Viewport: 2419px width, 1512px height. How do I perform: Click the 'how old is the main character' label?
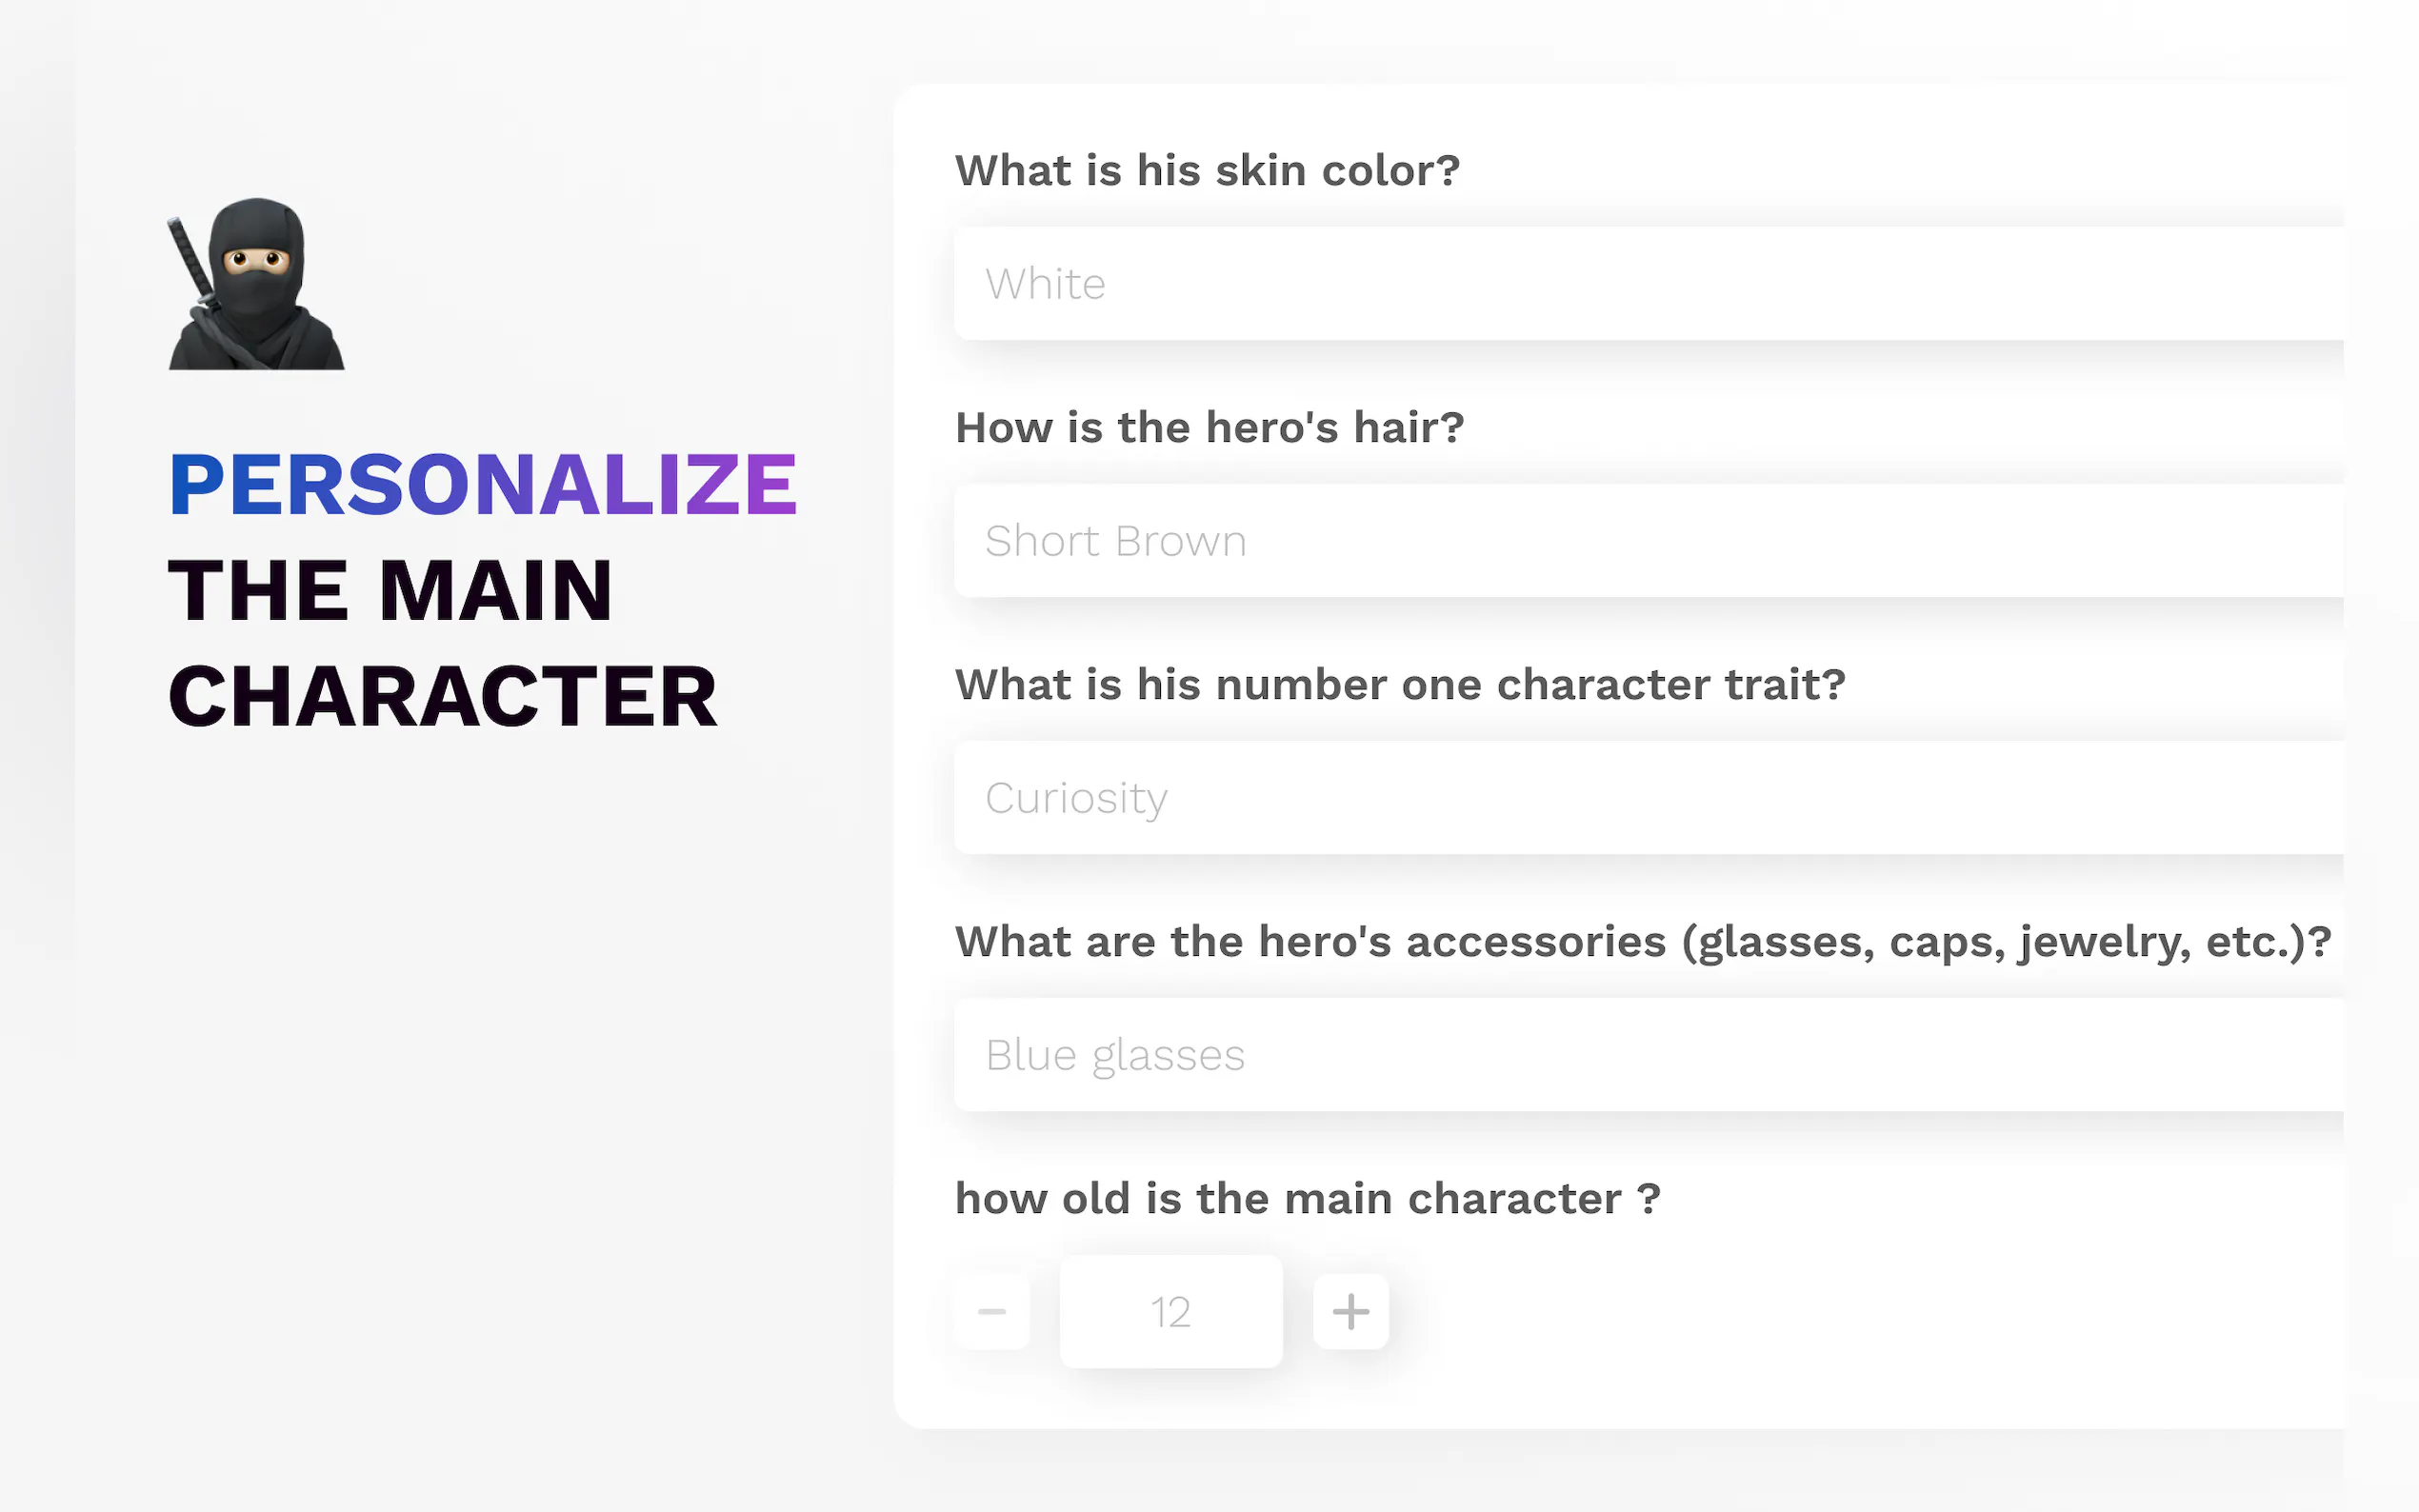[1307, 1199]
